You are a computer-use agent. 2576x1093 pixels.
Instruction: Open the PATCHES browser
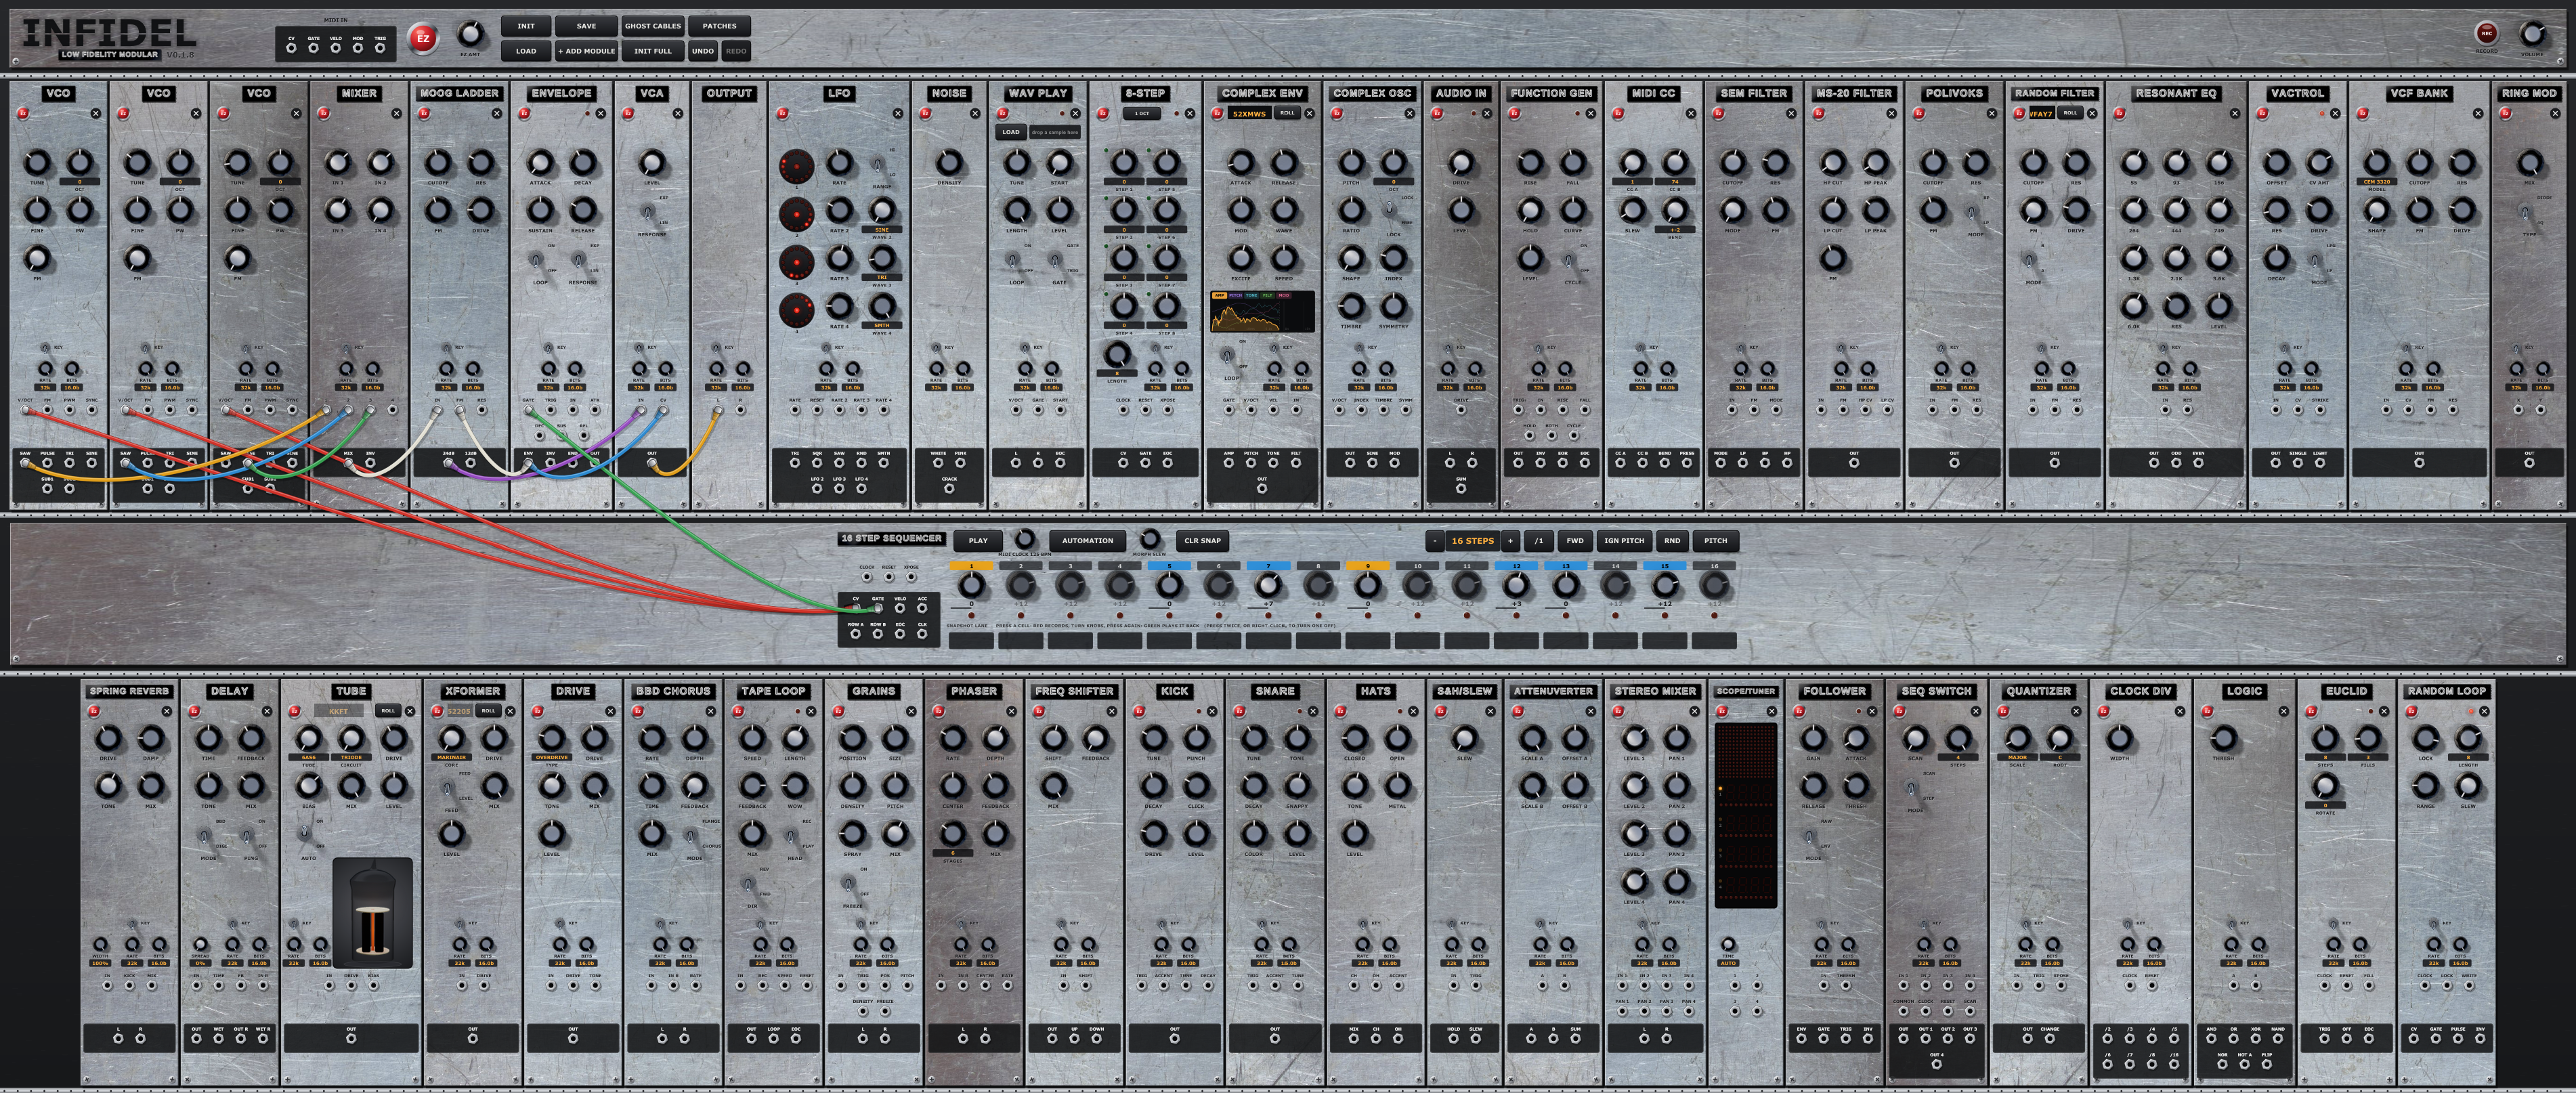[719, 26]
